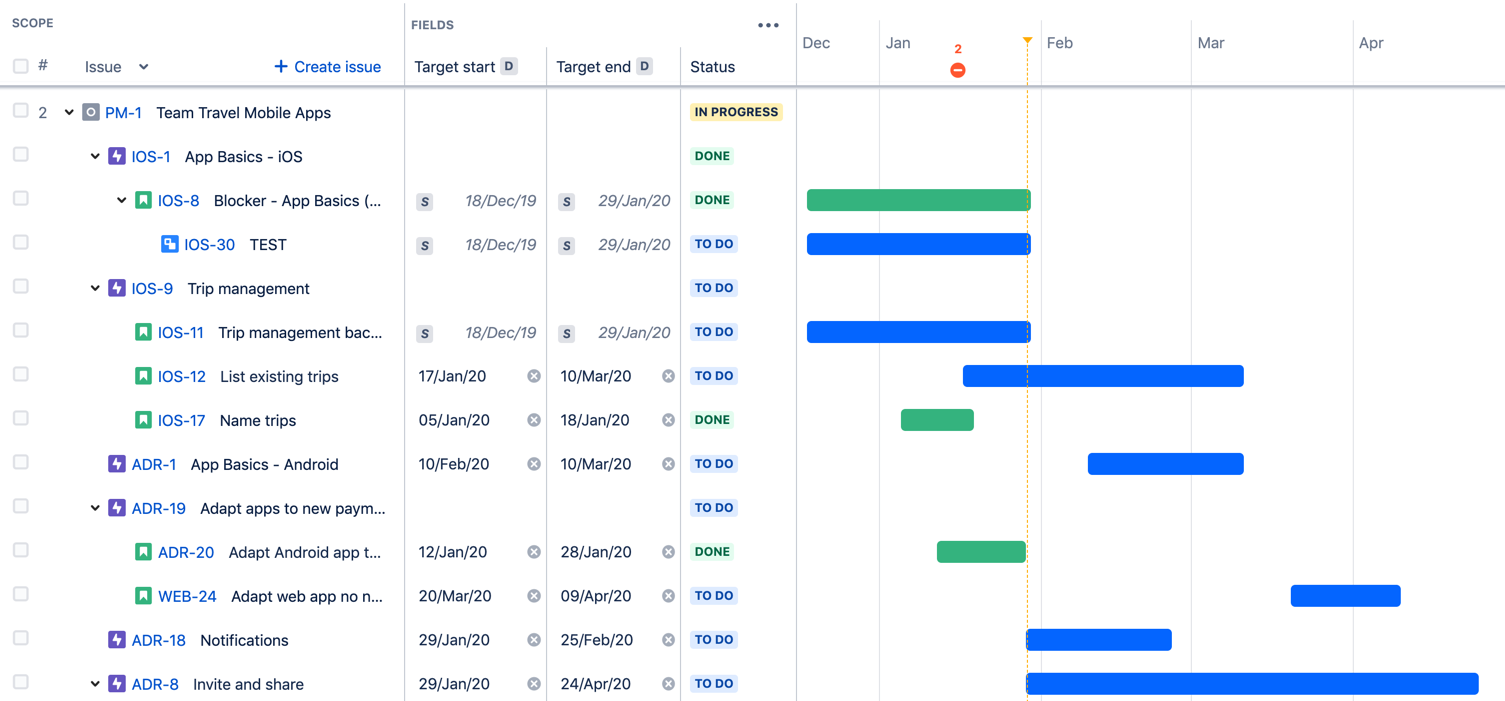Select the PM-1 row checkbox
This screenshot has height=701, width=1505.
20,111
